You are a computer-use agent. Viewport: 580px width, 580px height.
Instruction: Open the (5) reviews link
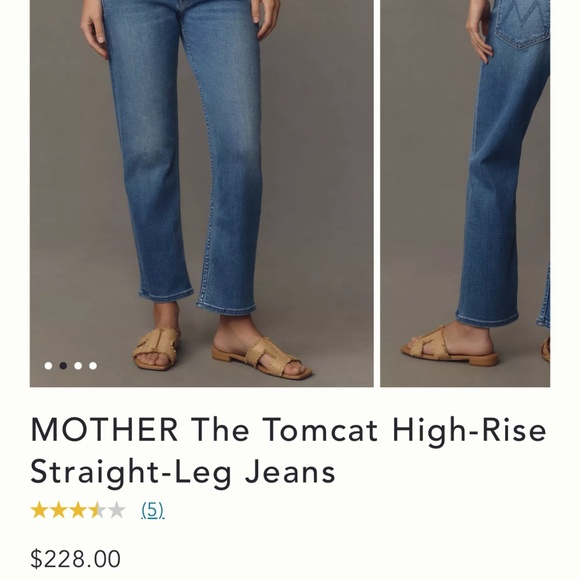point(153,510)
